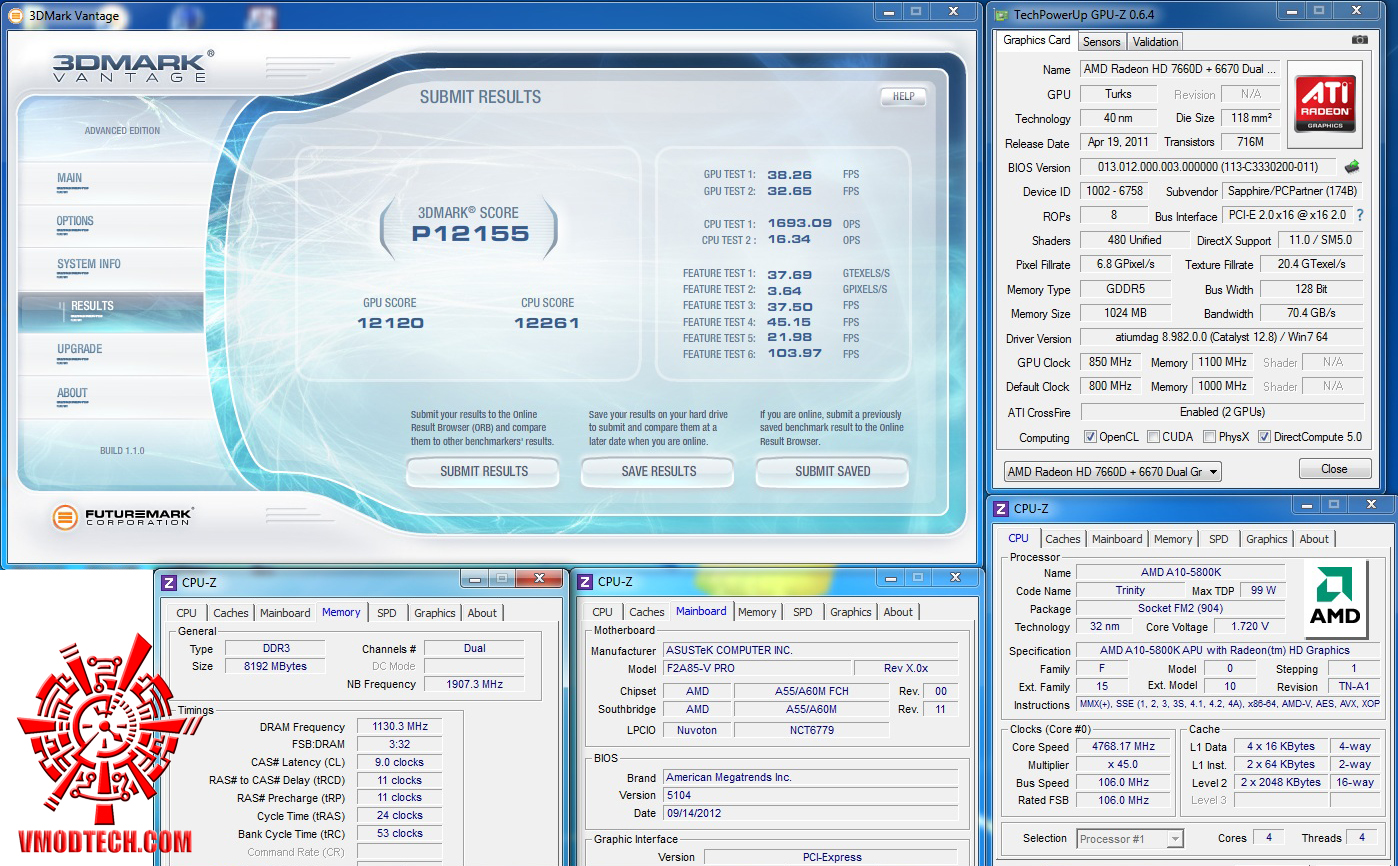The height and width of the screenshot is (866, 1398).
Task: Close GPU-Z with the Close button
Action: [x=1334, y=469]
